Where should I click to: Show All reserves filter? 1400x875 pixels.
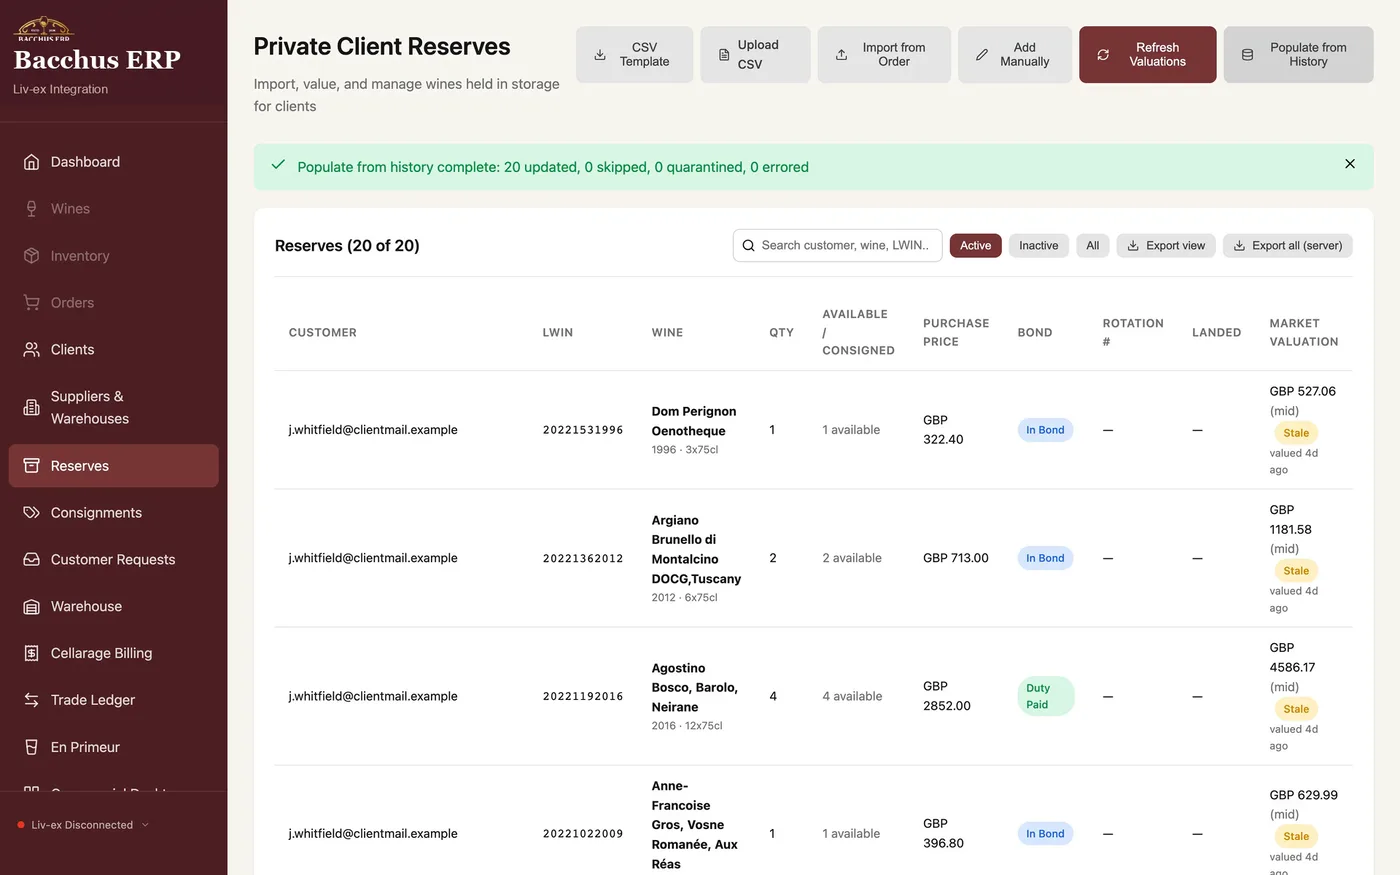1093,246
